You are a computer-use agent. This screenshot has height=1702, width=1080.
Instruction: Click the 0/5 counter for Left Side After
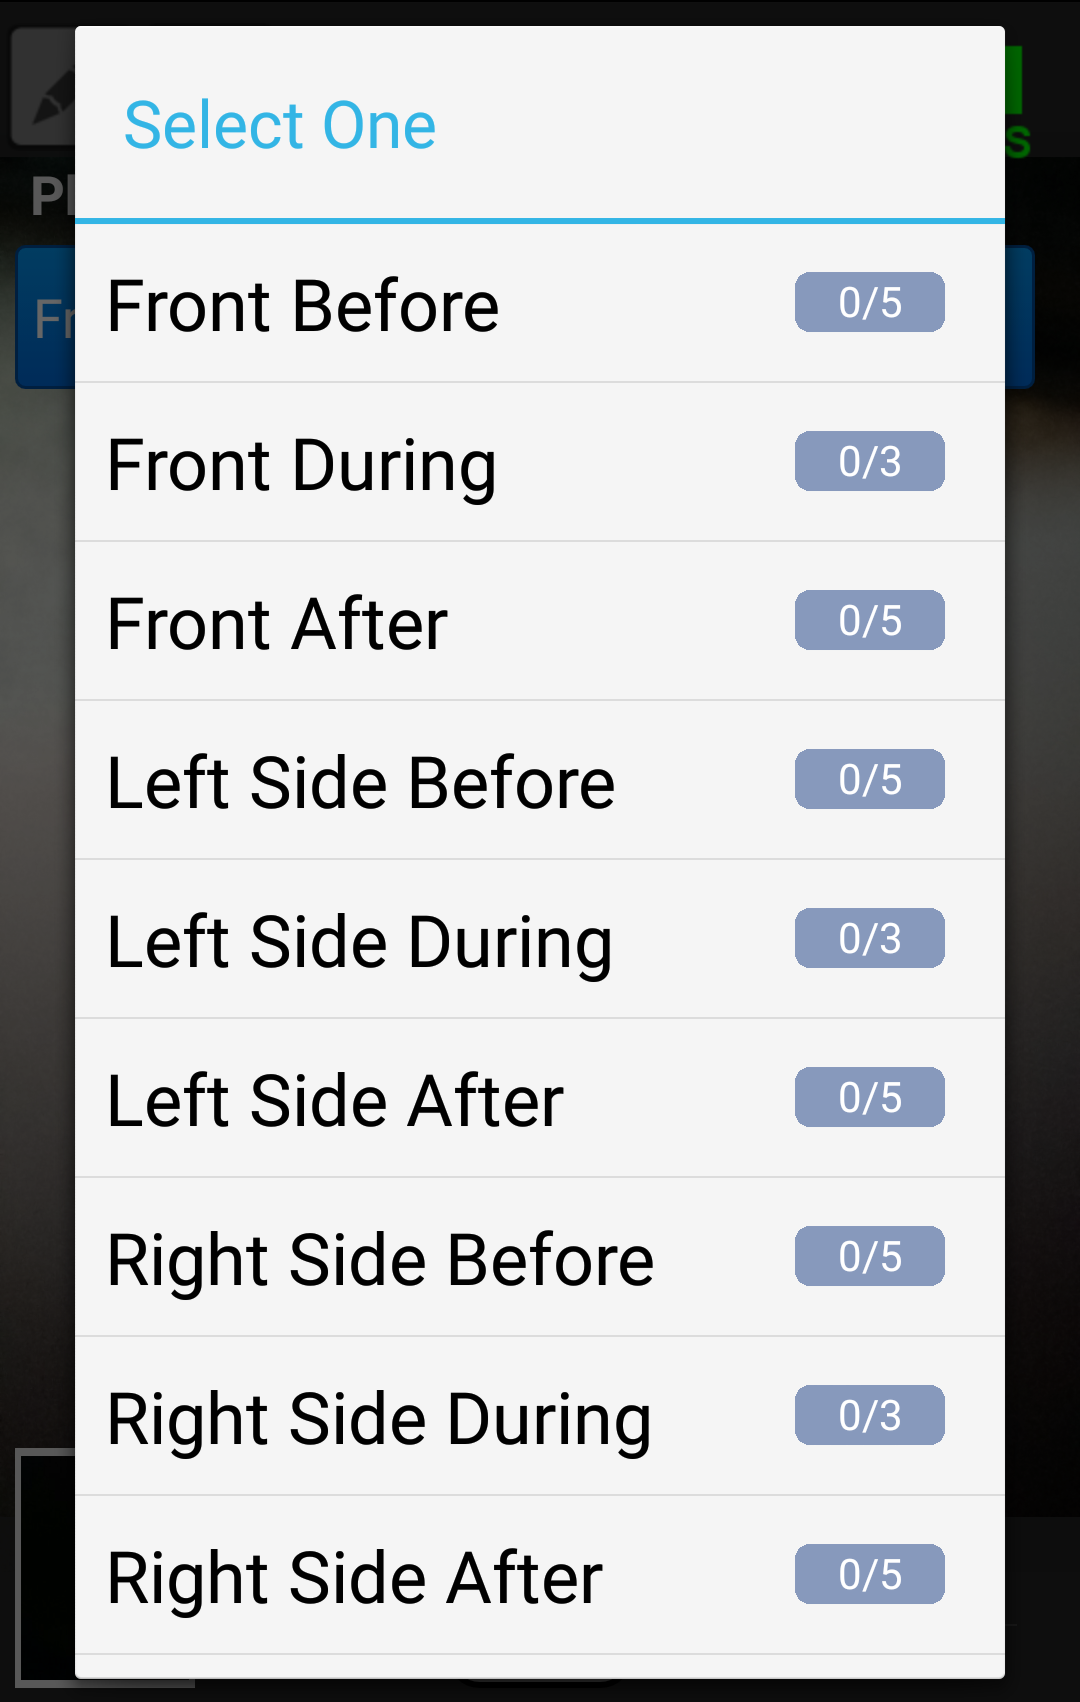[870, 1097]
